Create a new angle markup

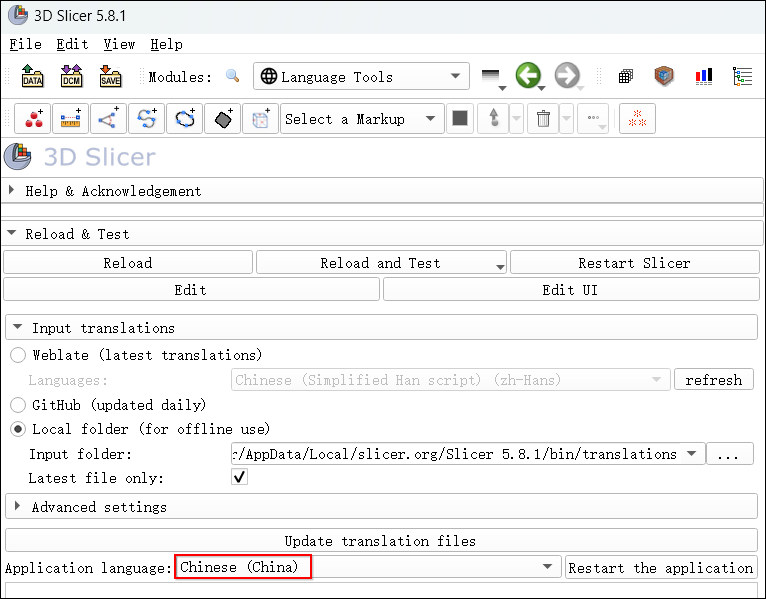[x=108, y=119]
